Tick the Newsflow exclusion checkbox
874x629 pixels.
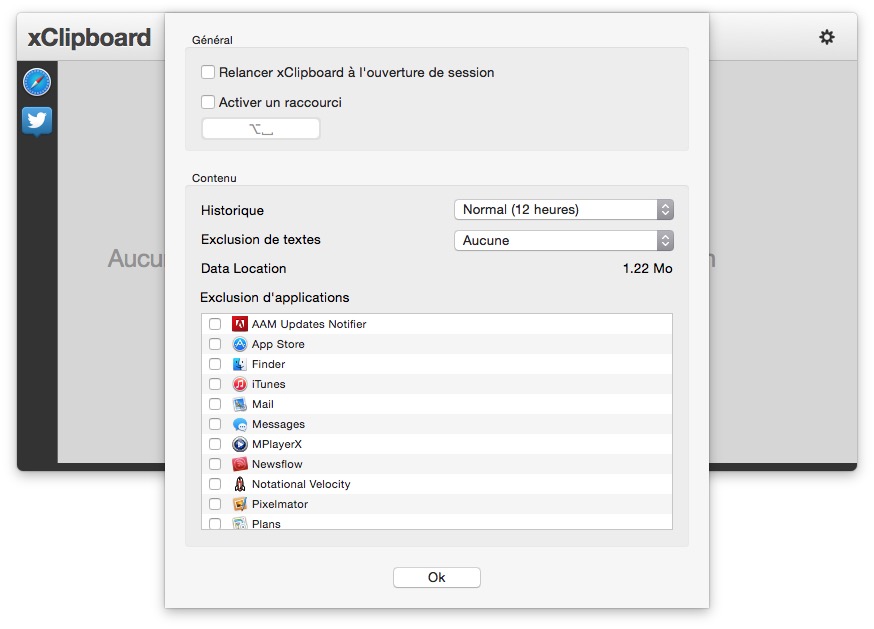point(215,464)
